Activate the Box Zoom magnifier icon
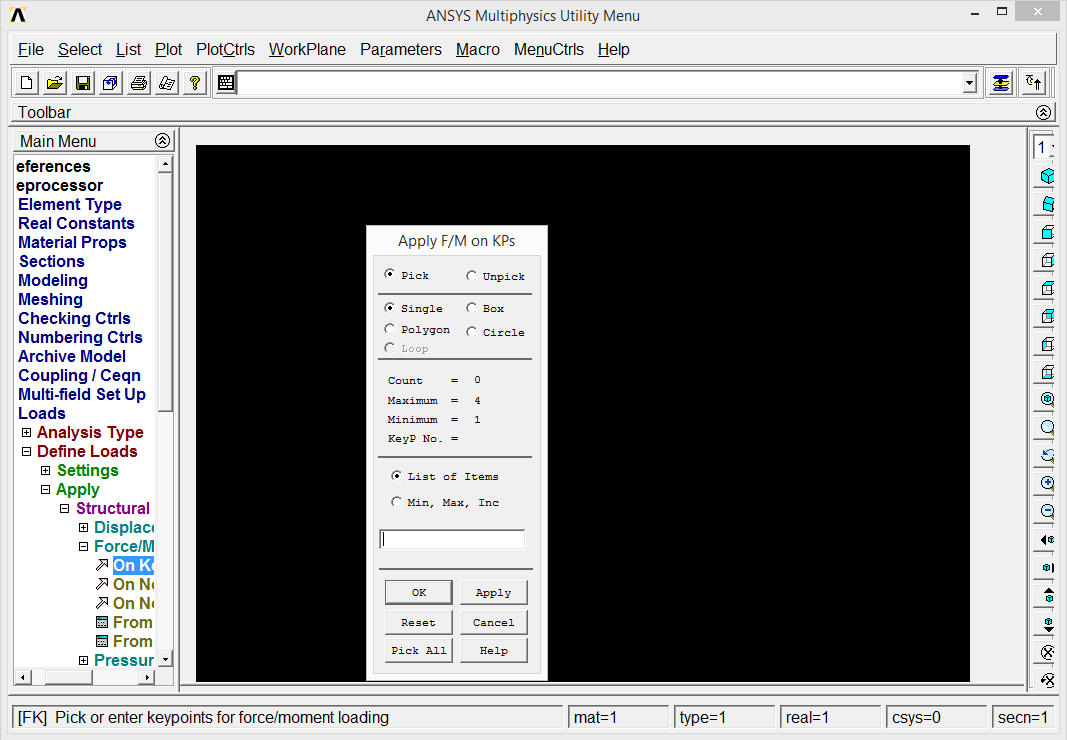 (x=1047, y=427)
